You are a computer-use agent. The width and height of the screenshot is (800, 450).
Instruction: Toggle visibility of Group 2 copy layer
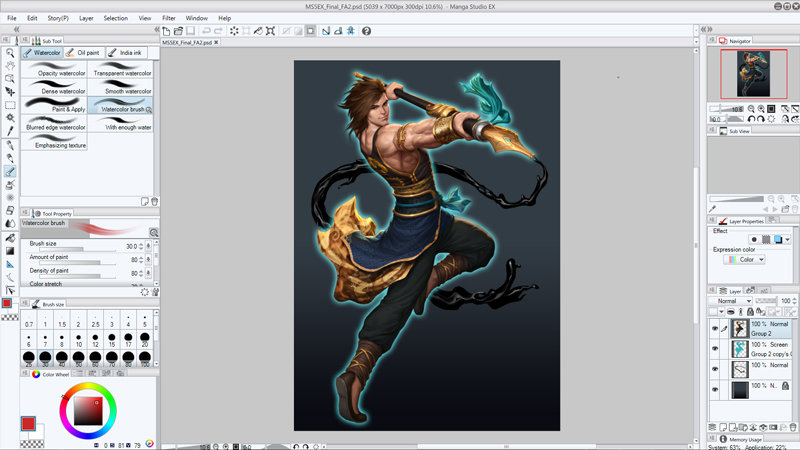(715, 349)
